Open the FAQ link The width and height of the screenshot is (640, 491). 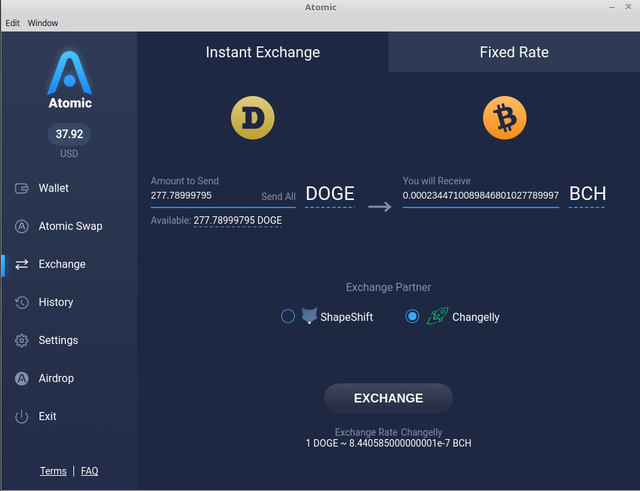click(89, 471)
